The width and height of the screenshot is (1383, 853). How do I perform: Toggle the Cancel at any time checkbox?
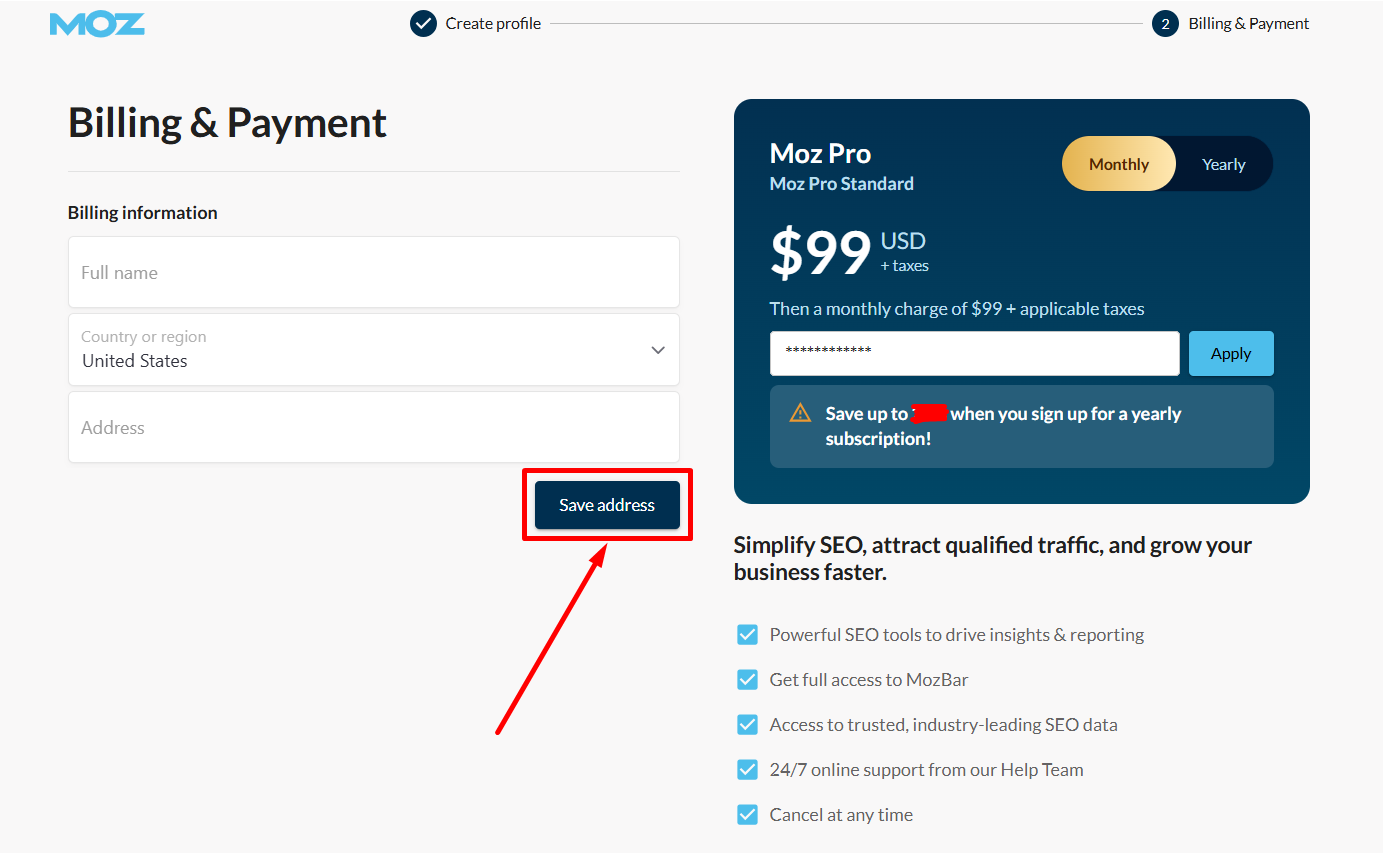pyautogui.click(x=747, y=814)
